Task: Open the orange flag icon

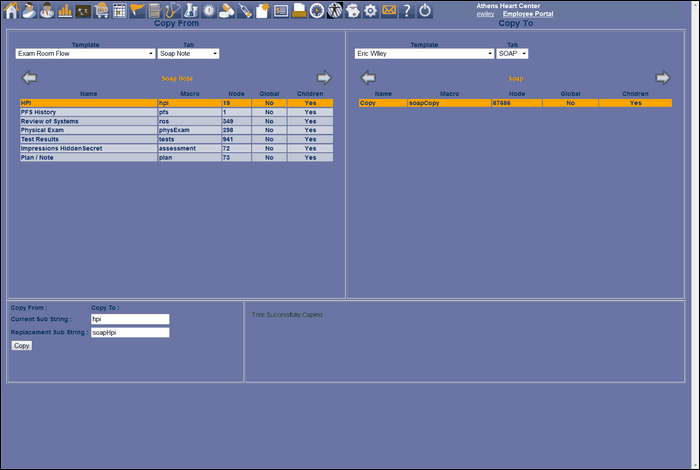Action: [x=137, y=10]
